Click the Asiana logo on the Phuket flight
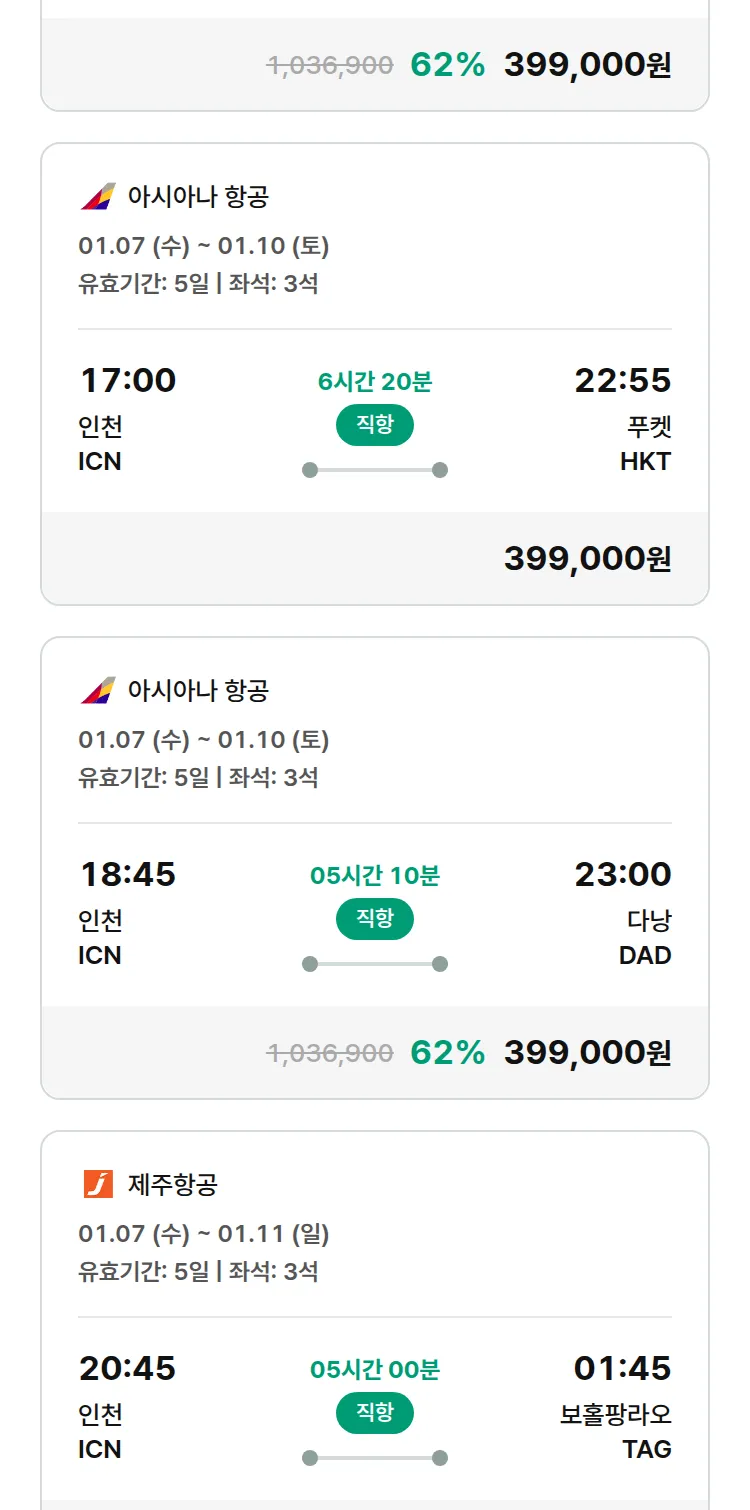The height and width of the screenshot is (1510, 750). pos(98,196)
